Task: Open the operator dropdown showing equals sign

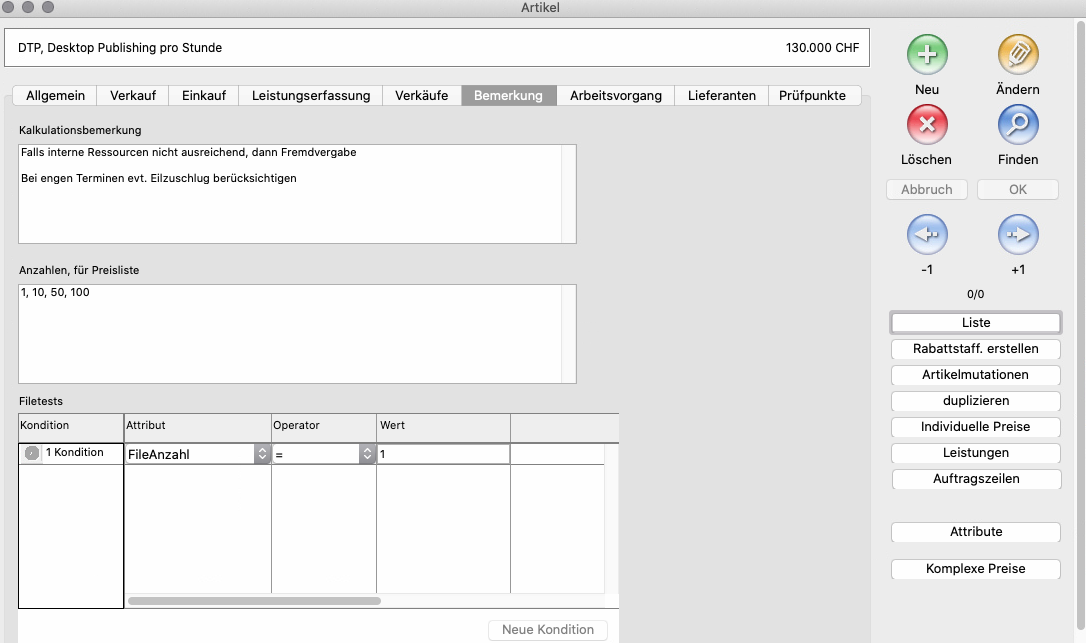Action: click(x=366, y=454)
